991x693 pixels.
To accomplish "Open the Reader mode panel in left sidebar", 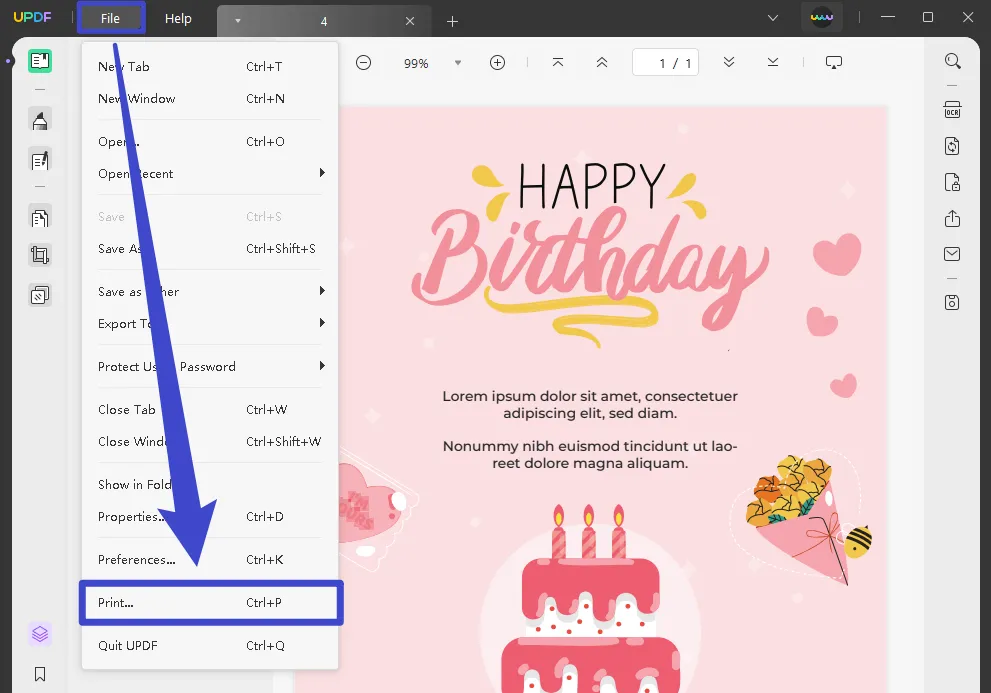I will tap(40, 60).
